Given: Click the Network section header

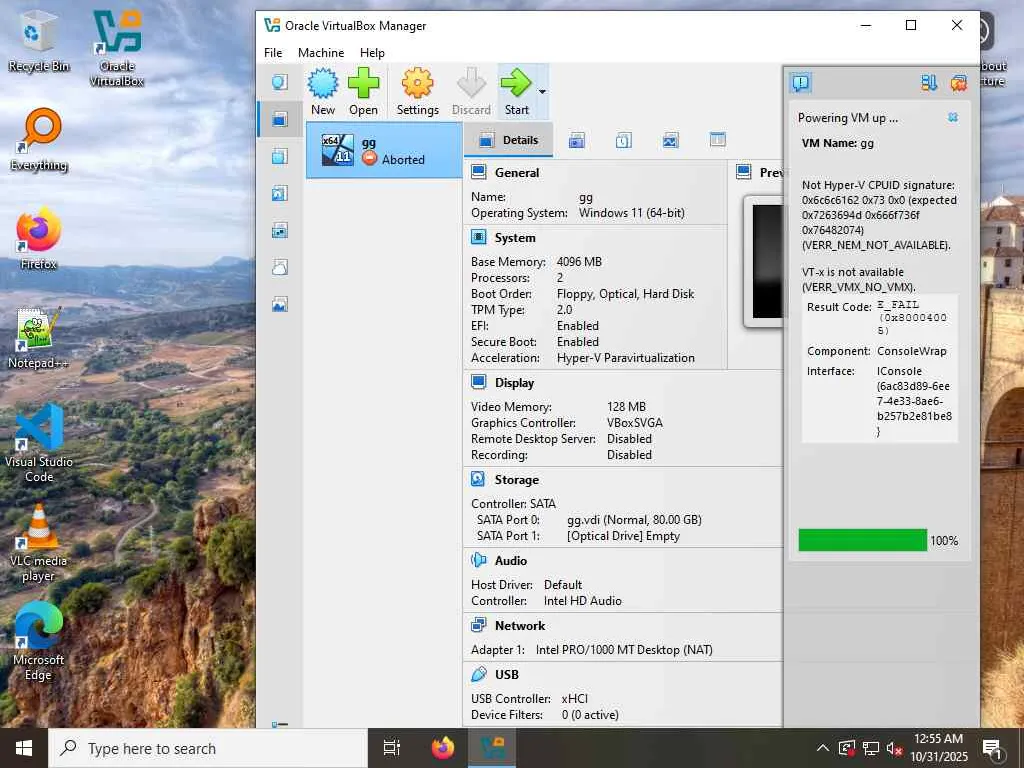Looking at the screenshot, I should pos(520,626).
